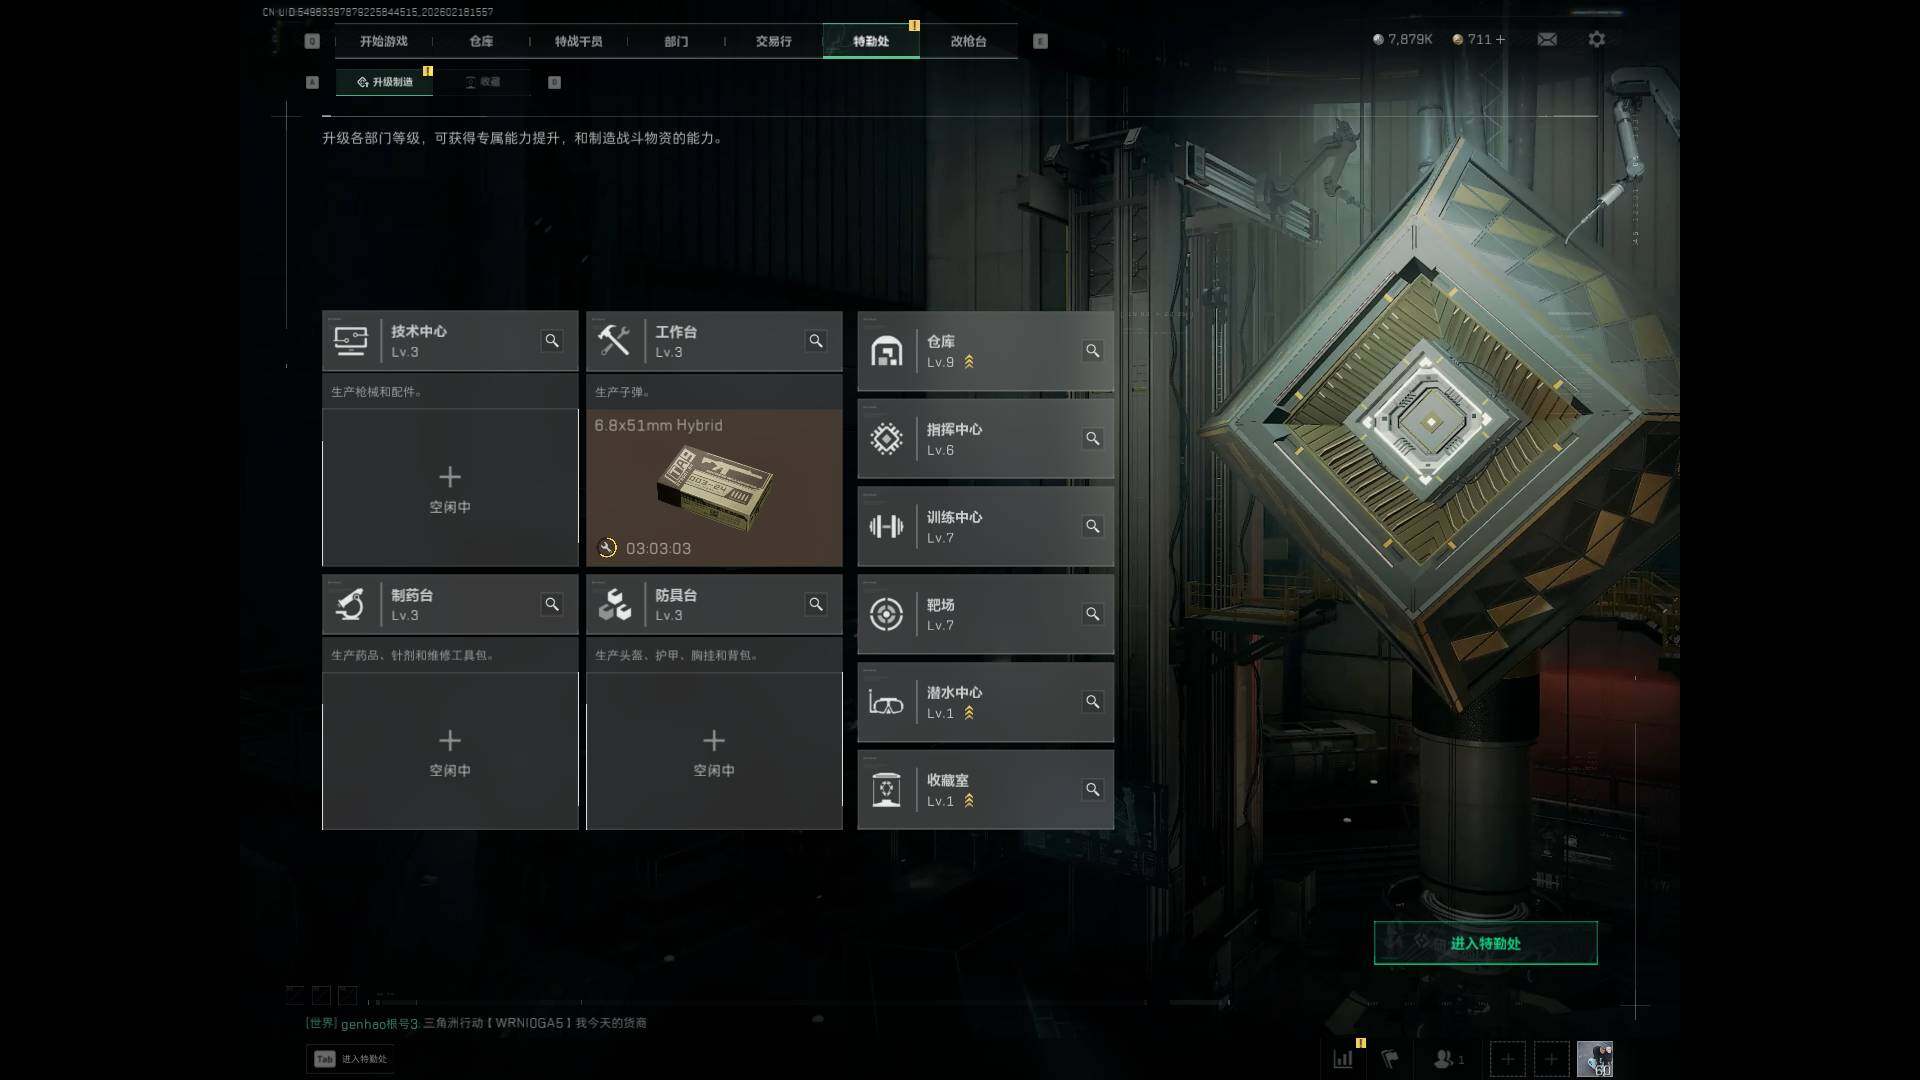The image size is (1920, 1080).
Task: Add production in 防具台 idle slot
Action: [x=714, y=751]
